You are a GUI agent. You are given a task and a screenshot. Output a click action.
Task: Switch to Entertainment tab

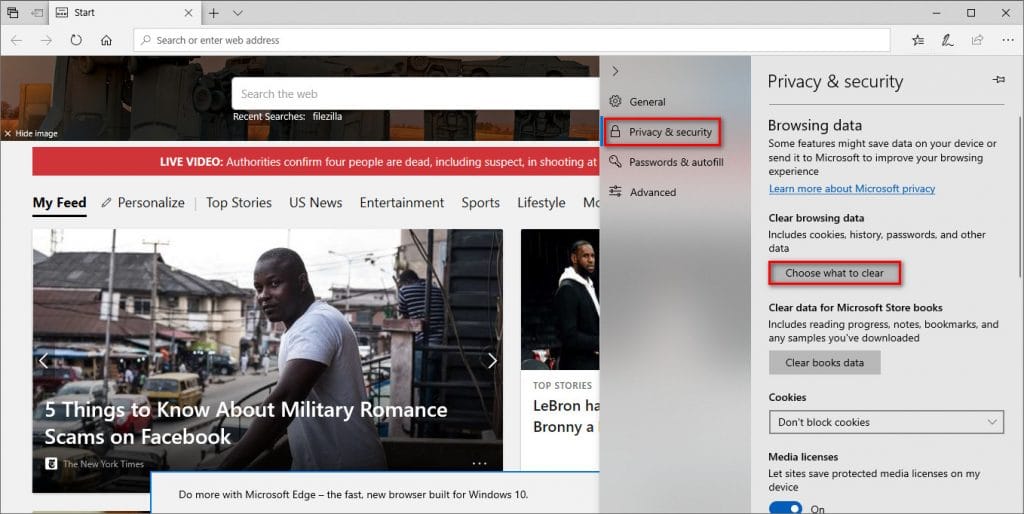(x=402, y=202)
